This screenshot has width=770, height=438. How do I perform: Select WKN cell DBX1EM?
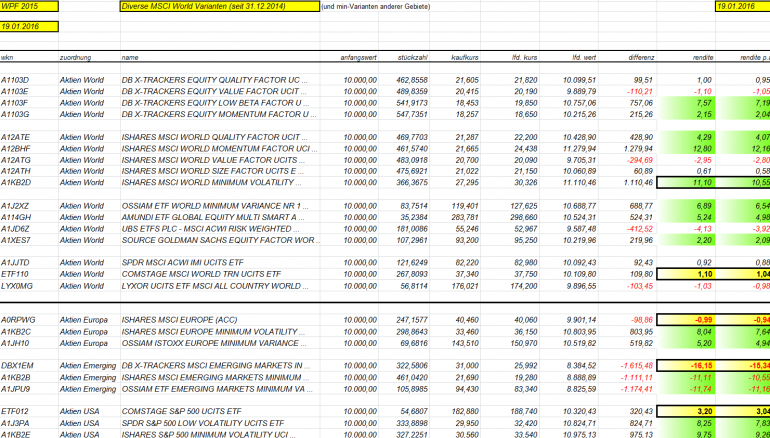click(29, 366)
